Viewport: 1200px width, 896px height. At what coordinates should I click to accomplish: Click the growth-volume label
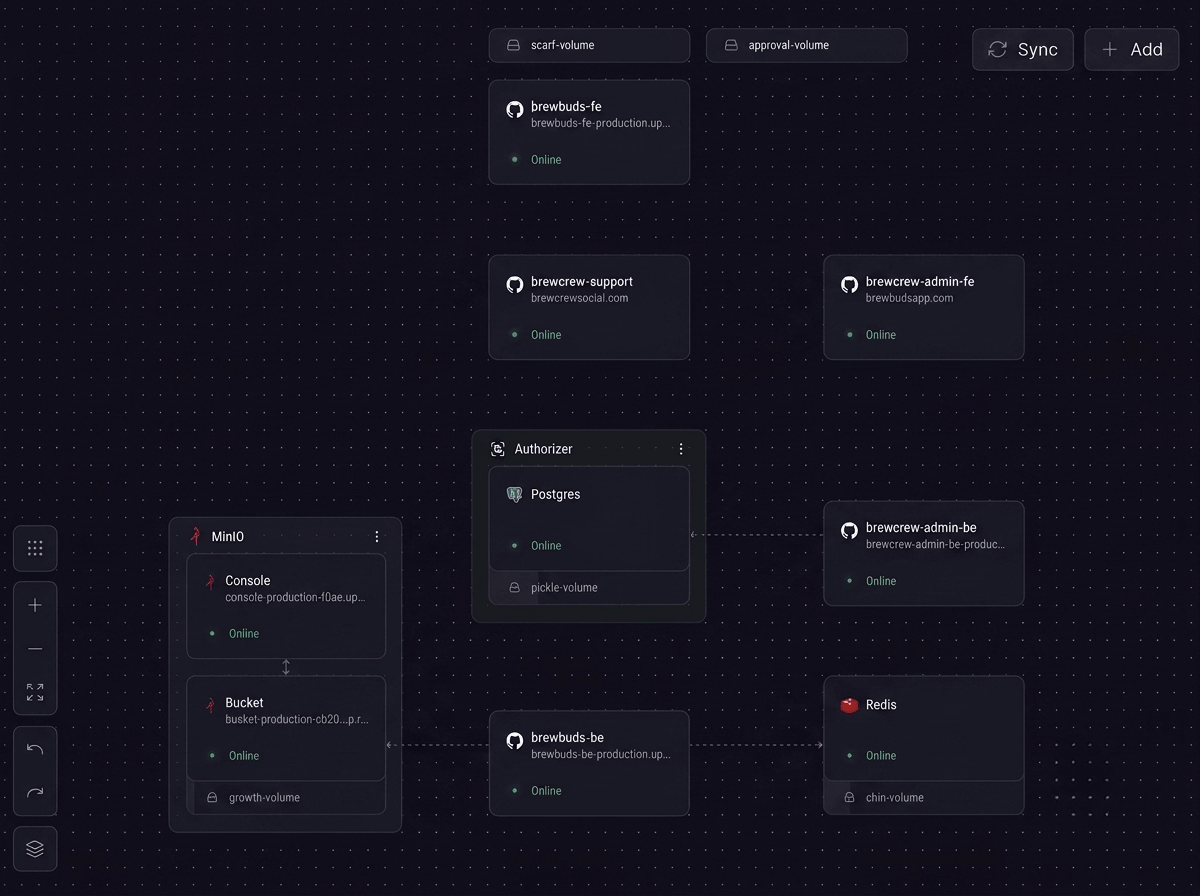264,798
